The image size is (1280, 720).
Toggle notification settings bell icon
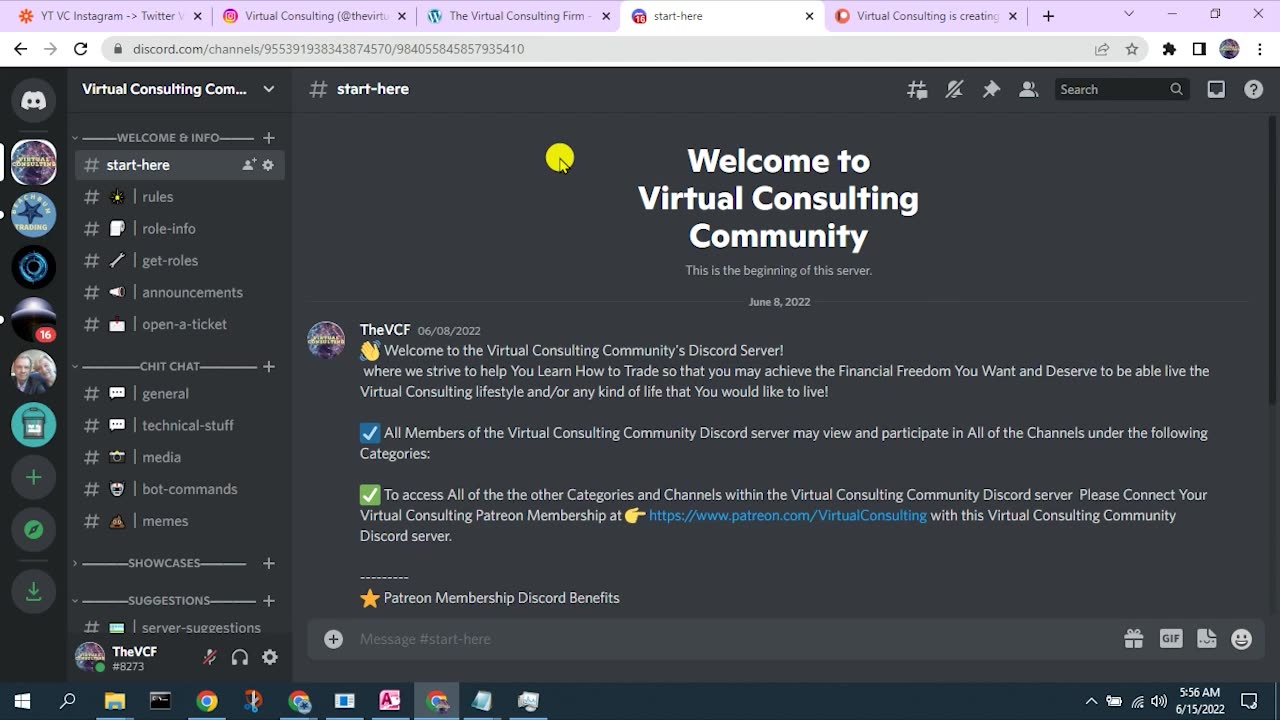coord(954,89)
